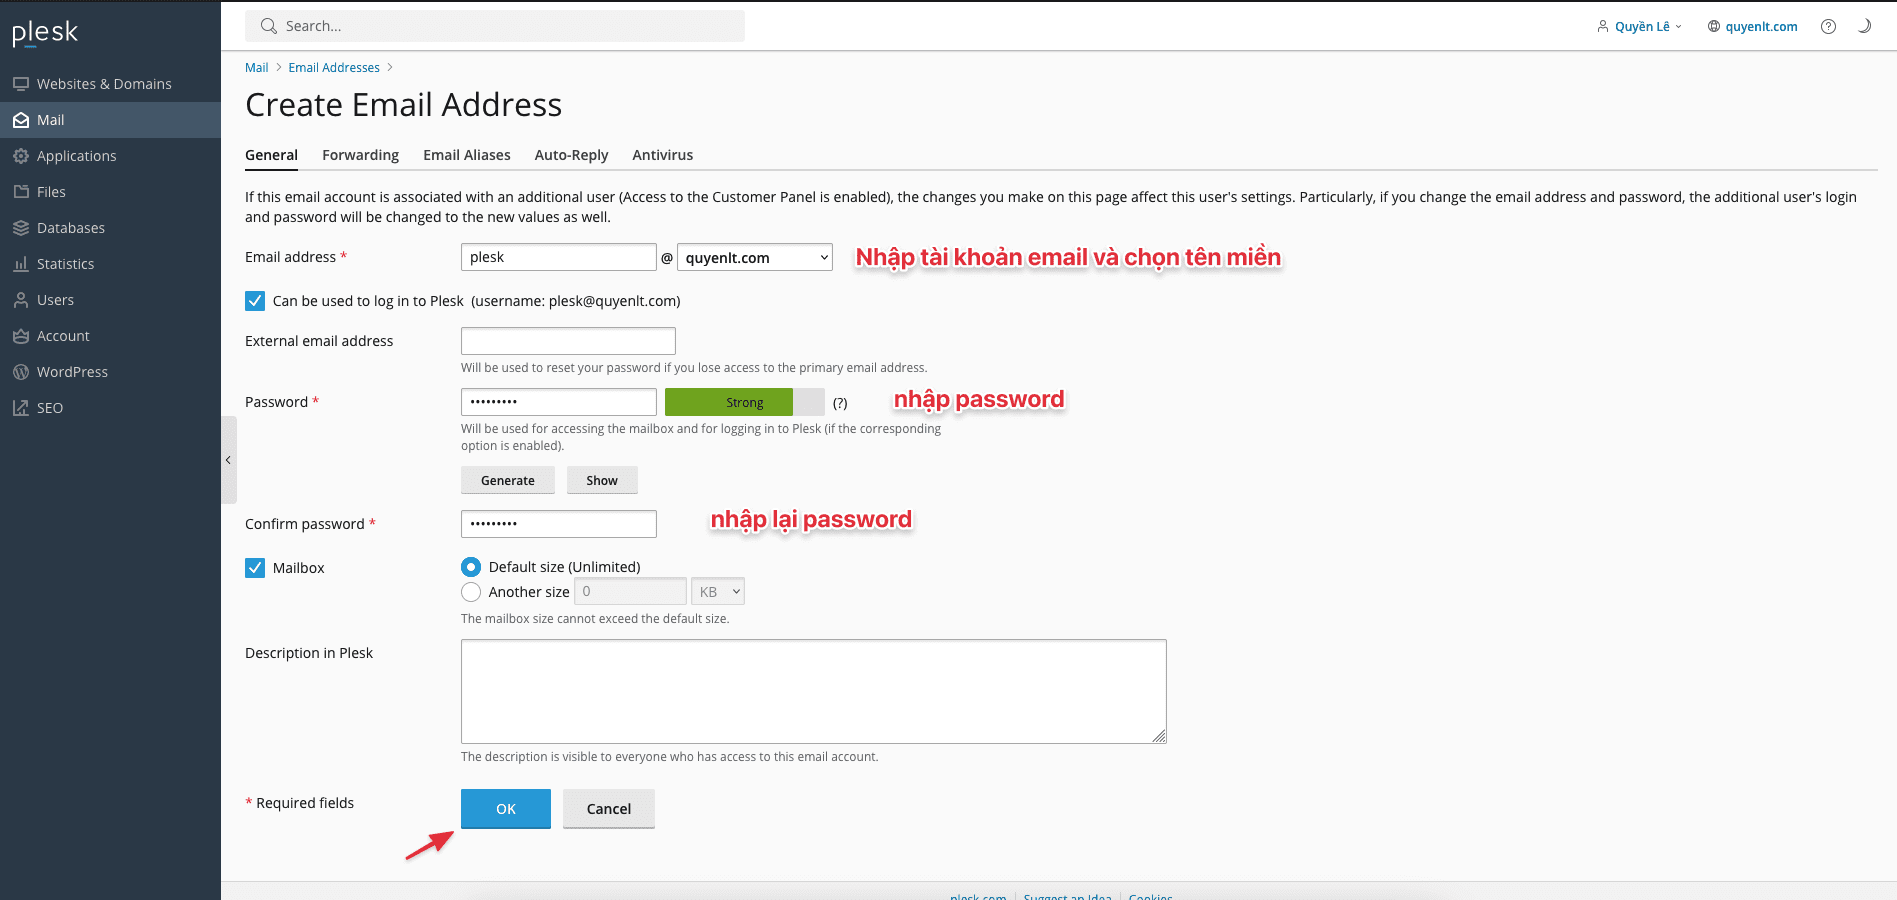Click the Websites & Domains sidebar icon
The height and width of the screenshot is (900, 1897).
(x=20, y=84)
